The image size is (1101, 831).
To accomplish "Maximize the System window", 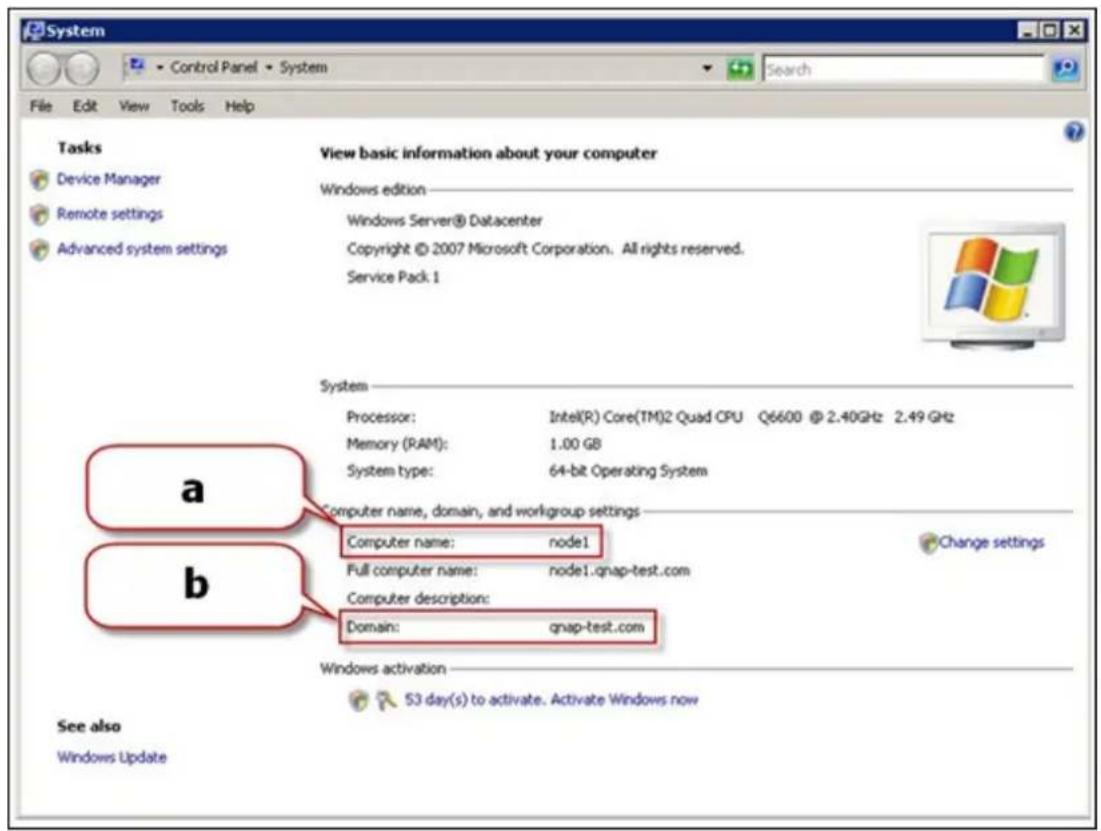I will 1050,30.
